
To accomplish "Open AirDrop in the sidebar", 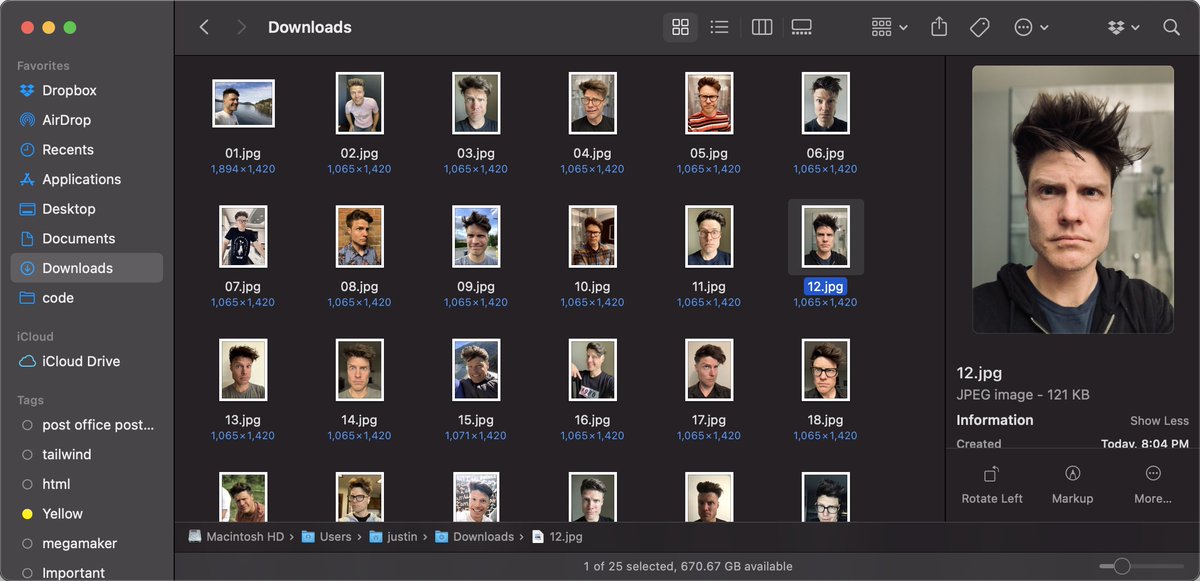I will coord(66,120).
